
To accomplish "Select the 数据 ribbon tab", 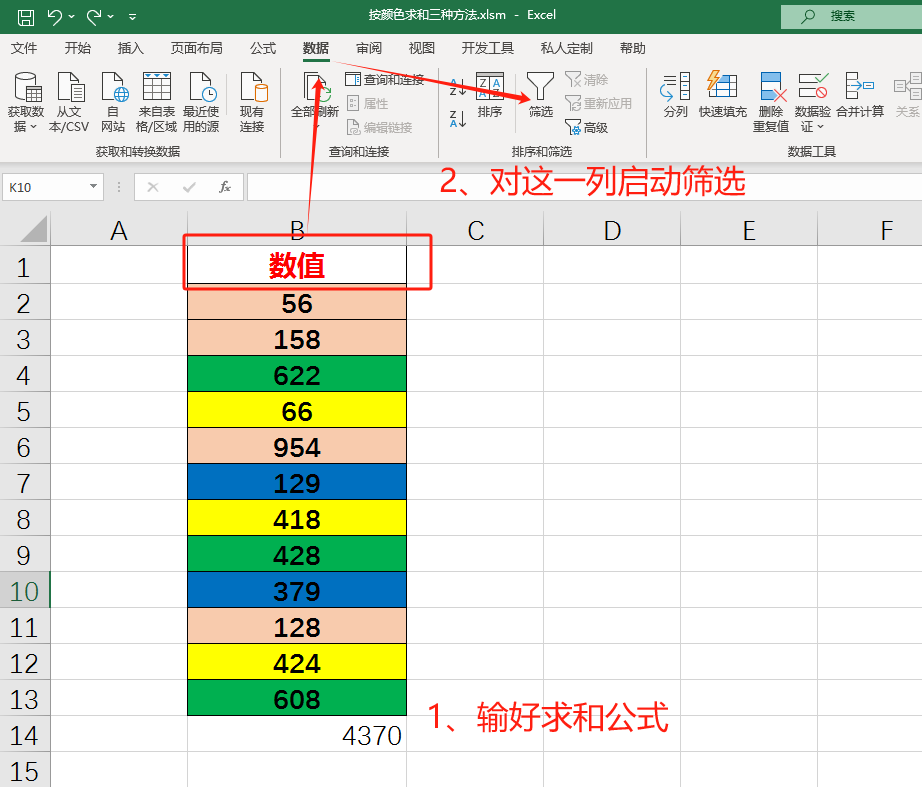I will (x=316, y=48).
